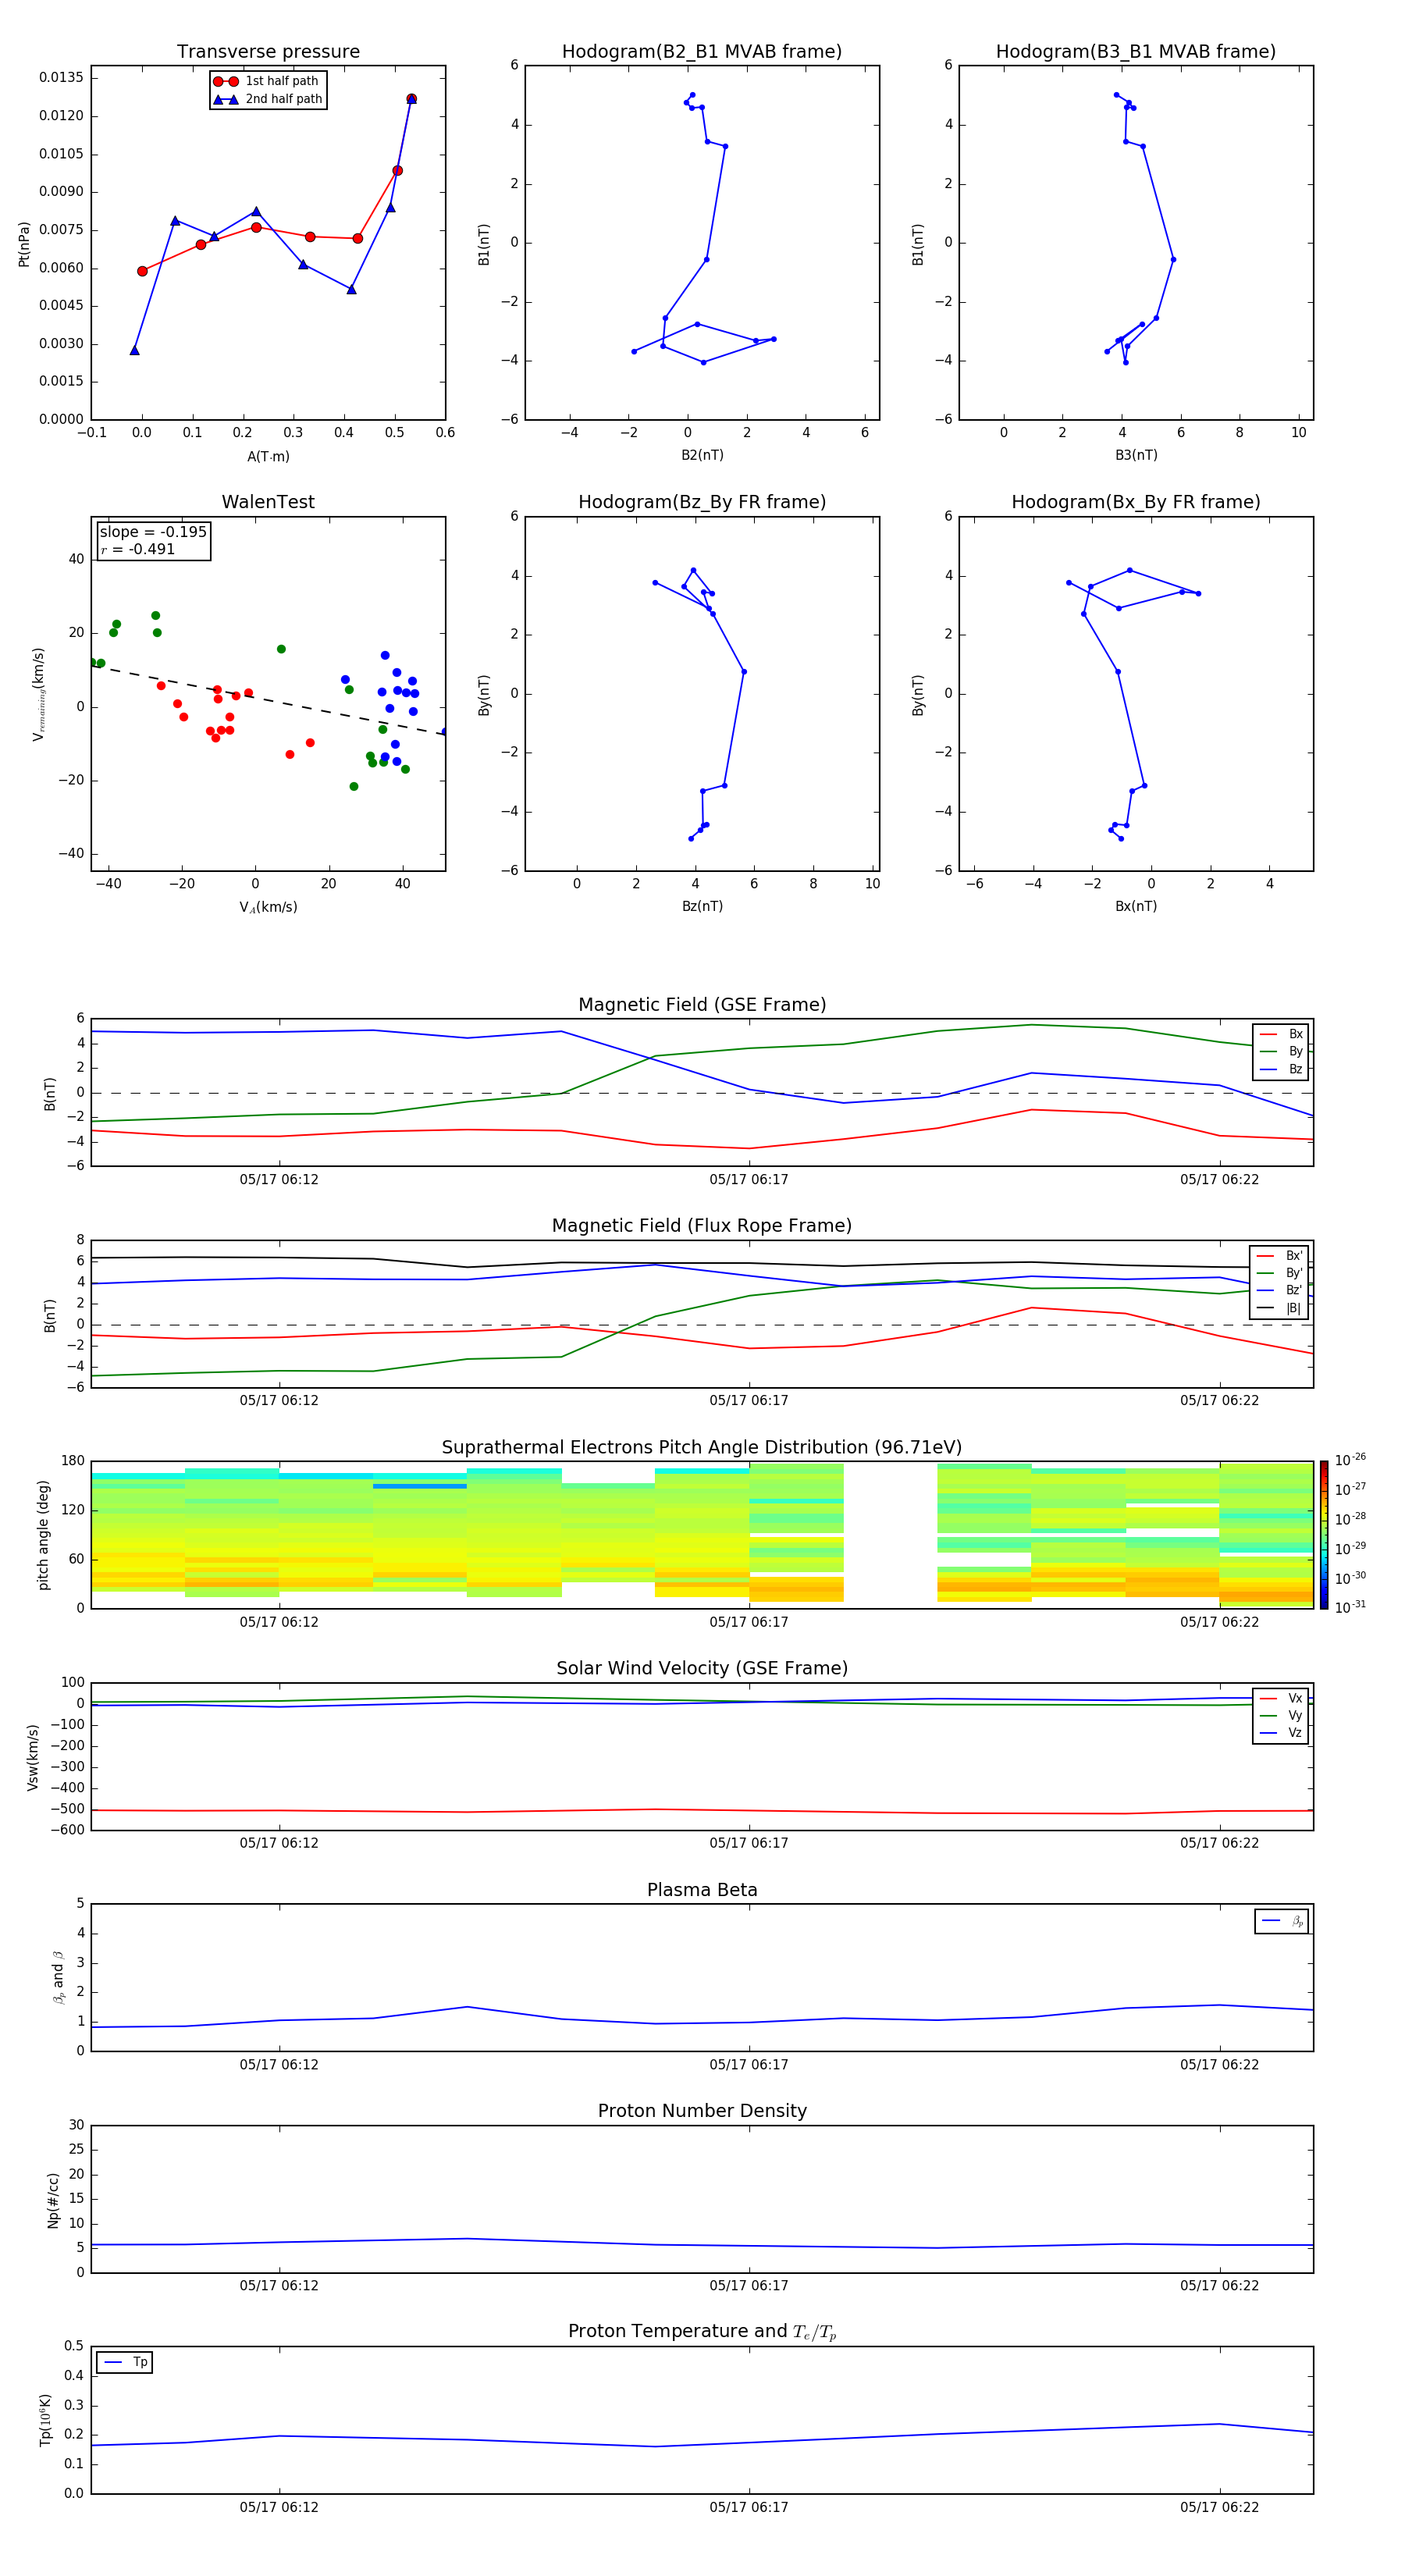Click the 'Magnetic Field (GSE Frame)' title
Image resolution: width=1405 pixels, height=2576 pixels.
point(702,1005)
